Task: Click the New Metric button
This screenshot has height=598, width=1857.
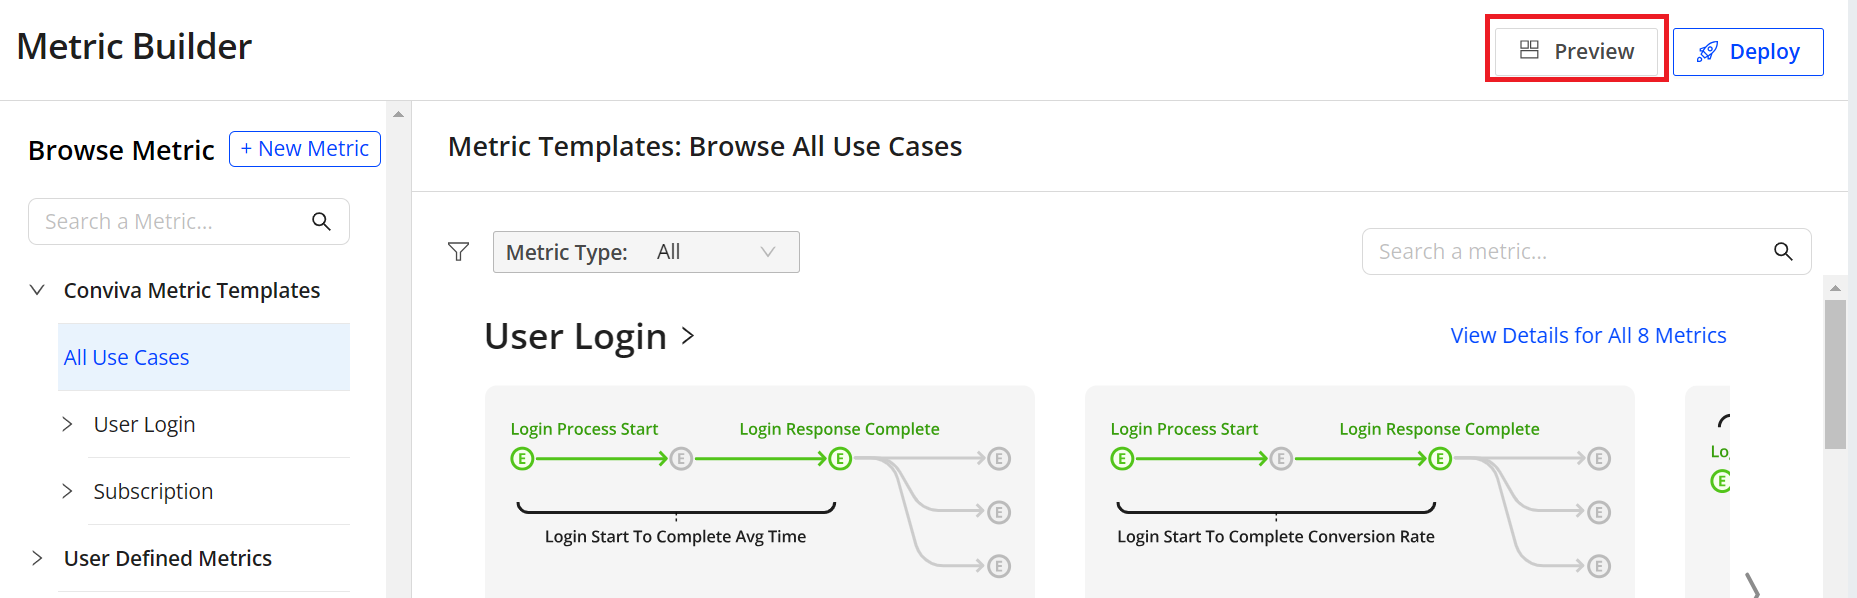Action: click(x=305, y=149)
